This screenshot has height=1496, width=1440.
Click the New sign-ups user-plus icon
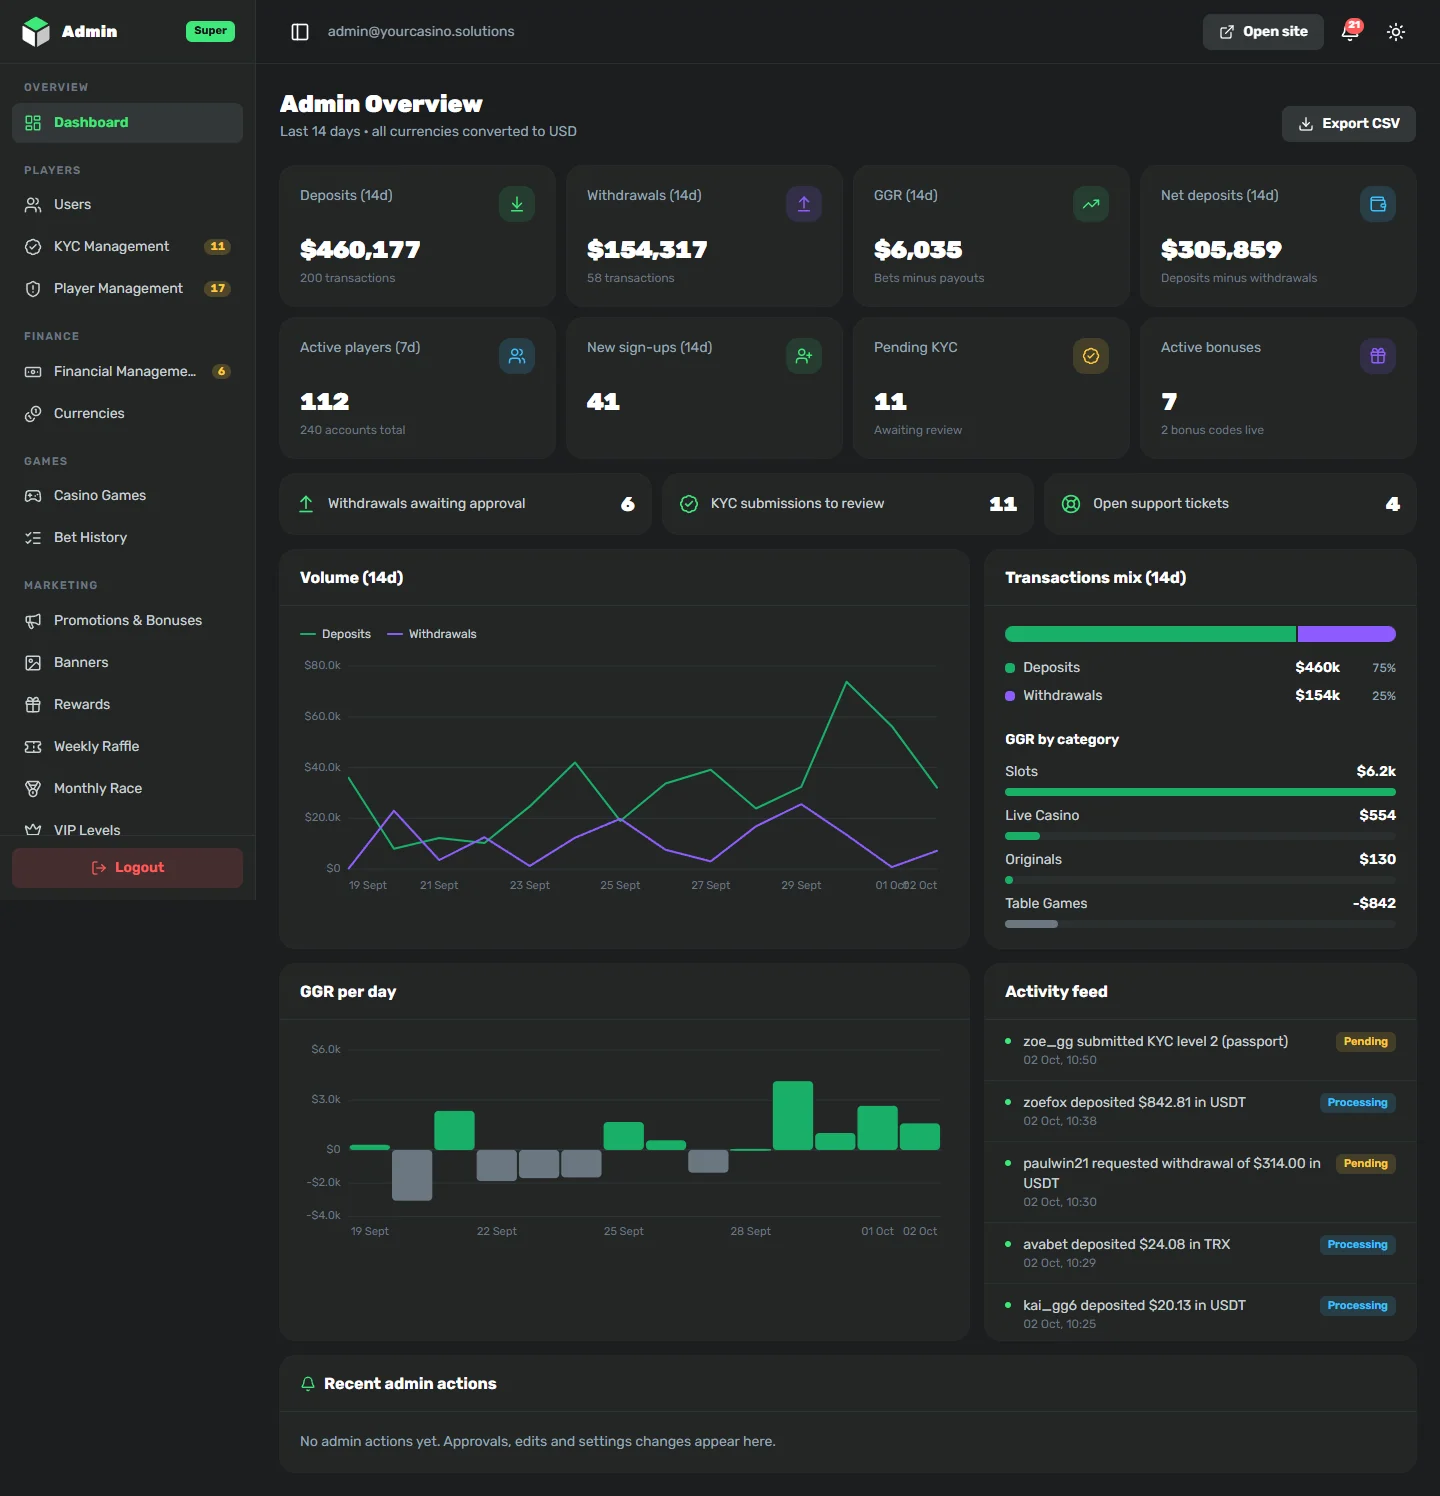[x=804, y=356]
